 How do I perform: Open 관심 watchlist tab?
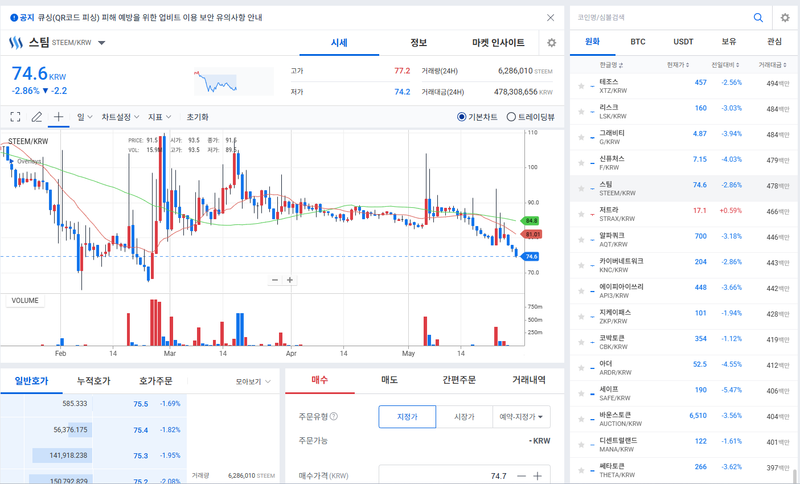[774, 42]
